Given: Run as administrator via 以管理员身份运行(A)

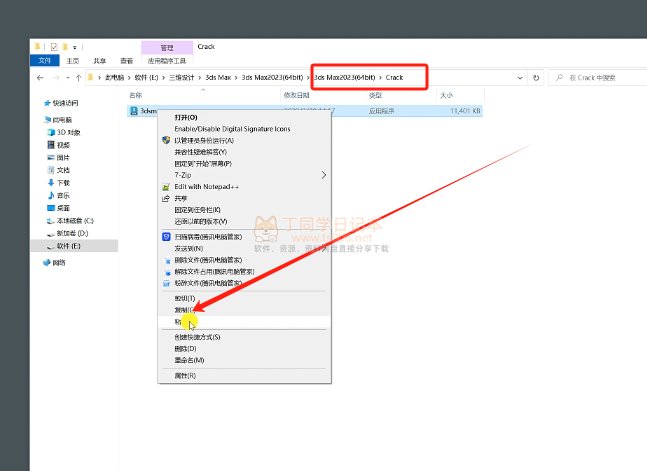Looking at the screenshot, I should [204, 140].
